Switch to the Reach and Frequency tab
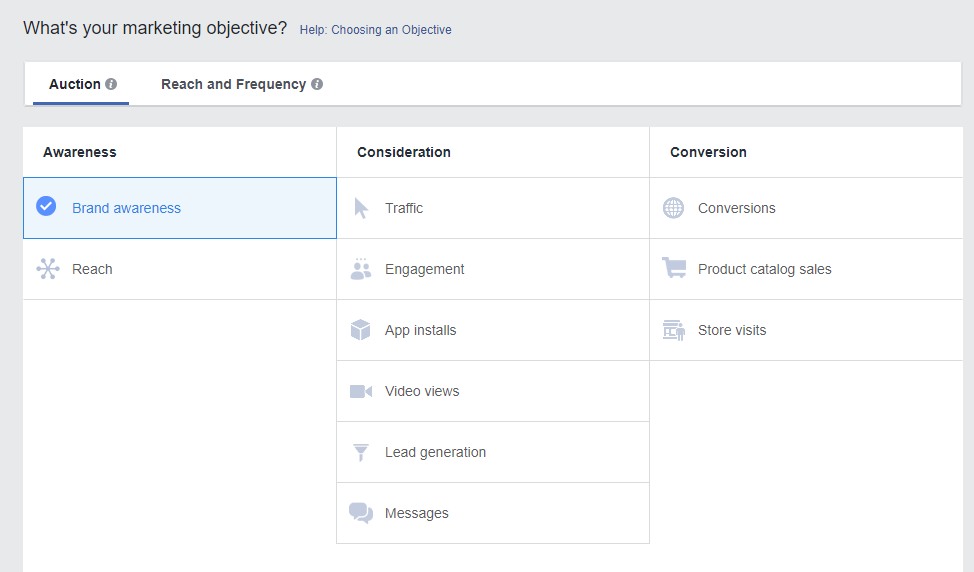 tap(233, 84)
